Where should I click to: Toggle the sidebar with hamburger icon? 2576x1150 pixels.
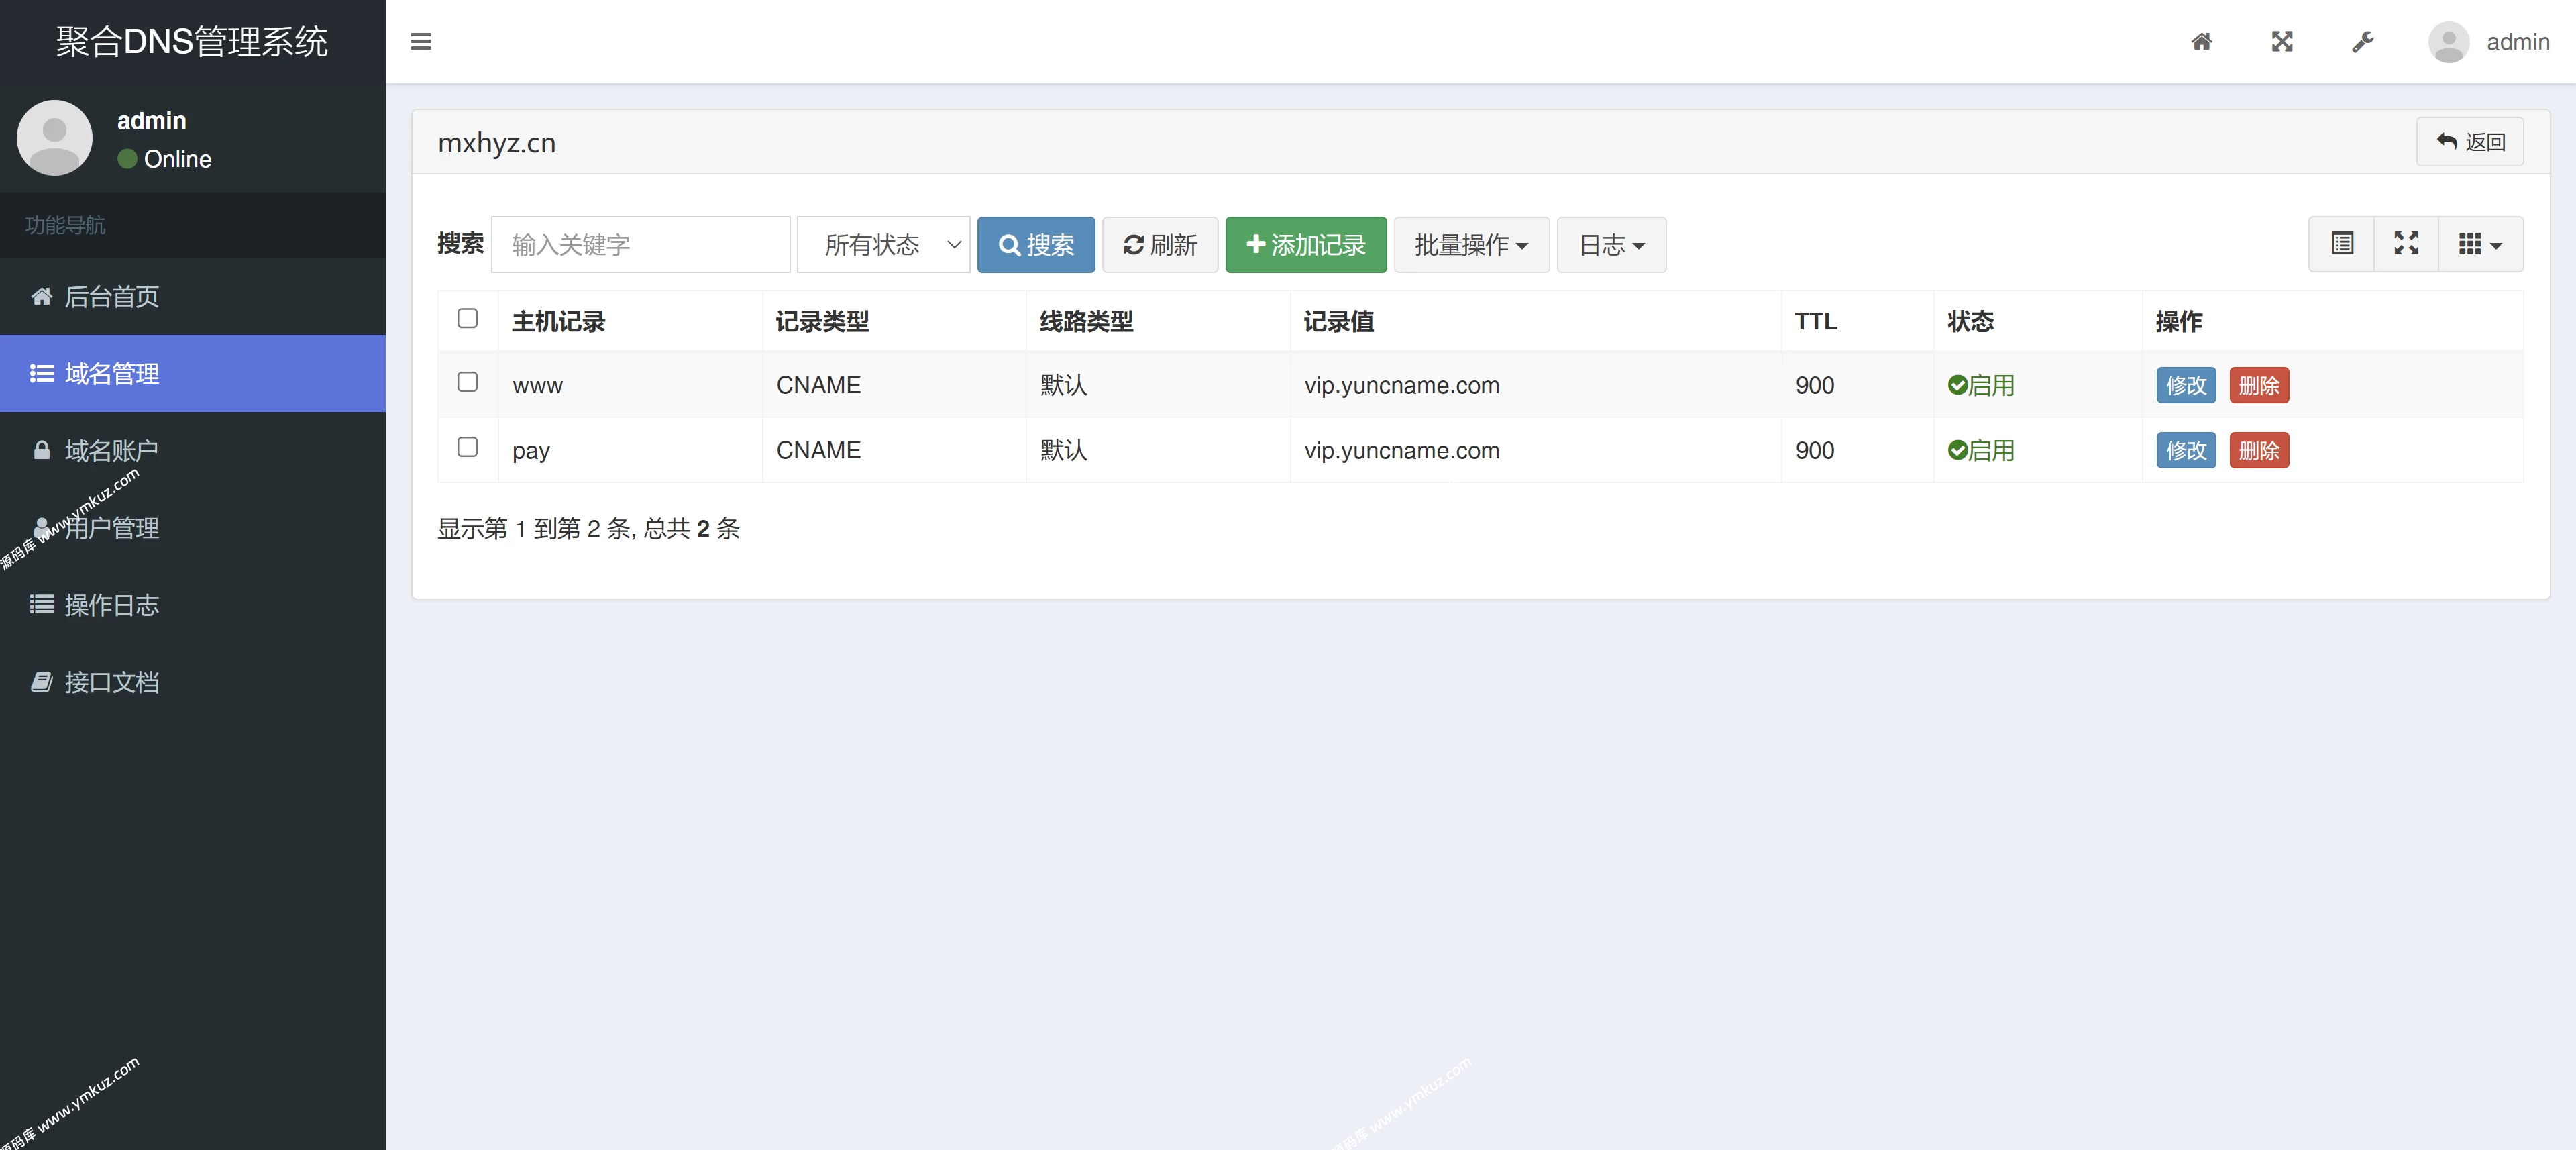(421, 42)
